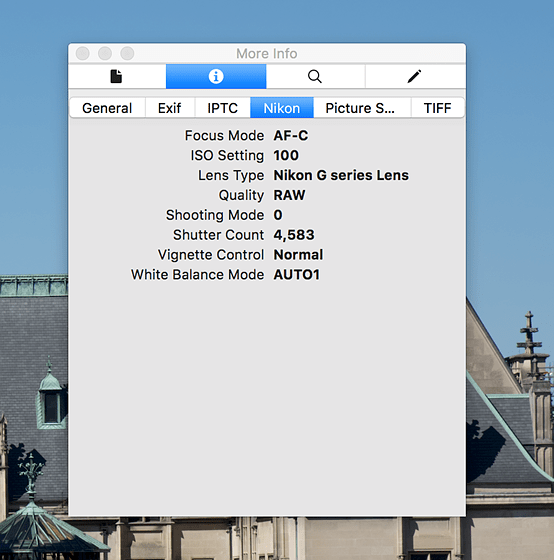Open the magnifying glass search pane

pos(315,76)
